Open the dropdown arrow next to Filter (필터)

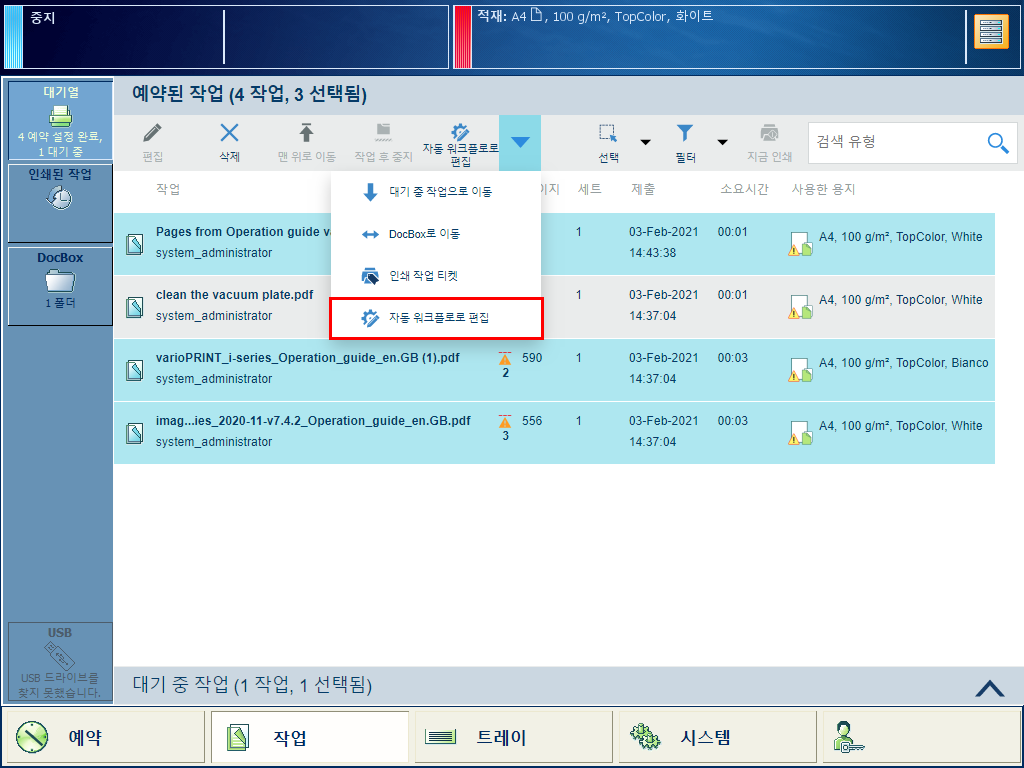pos(722,142)
